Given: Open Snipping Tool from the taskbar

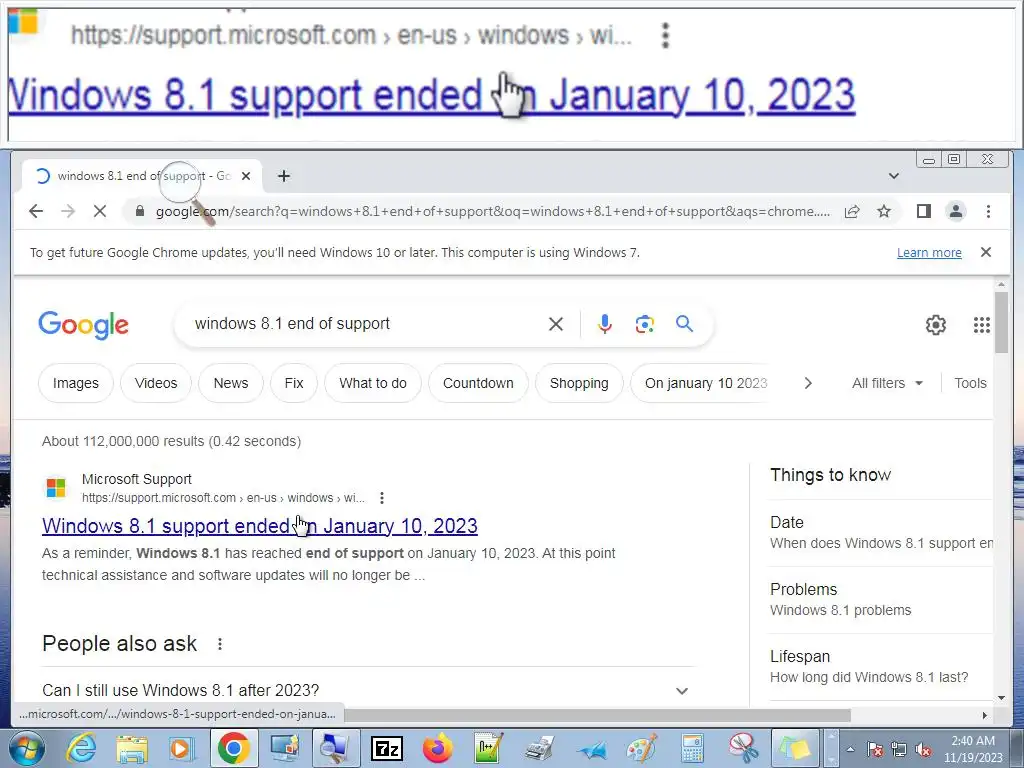Looking at the screenshot, I should coord(744,748).
